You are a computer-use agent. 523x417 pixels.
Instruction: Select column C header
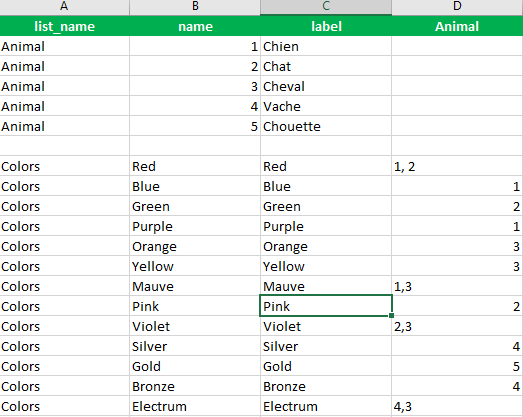click(x=326, y=7)
